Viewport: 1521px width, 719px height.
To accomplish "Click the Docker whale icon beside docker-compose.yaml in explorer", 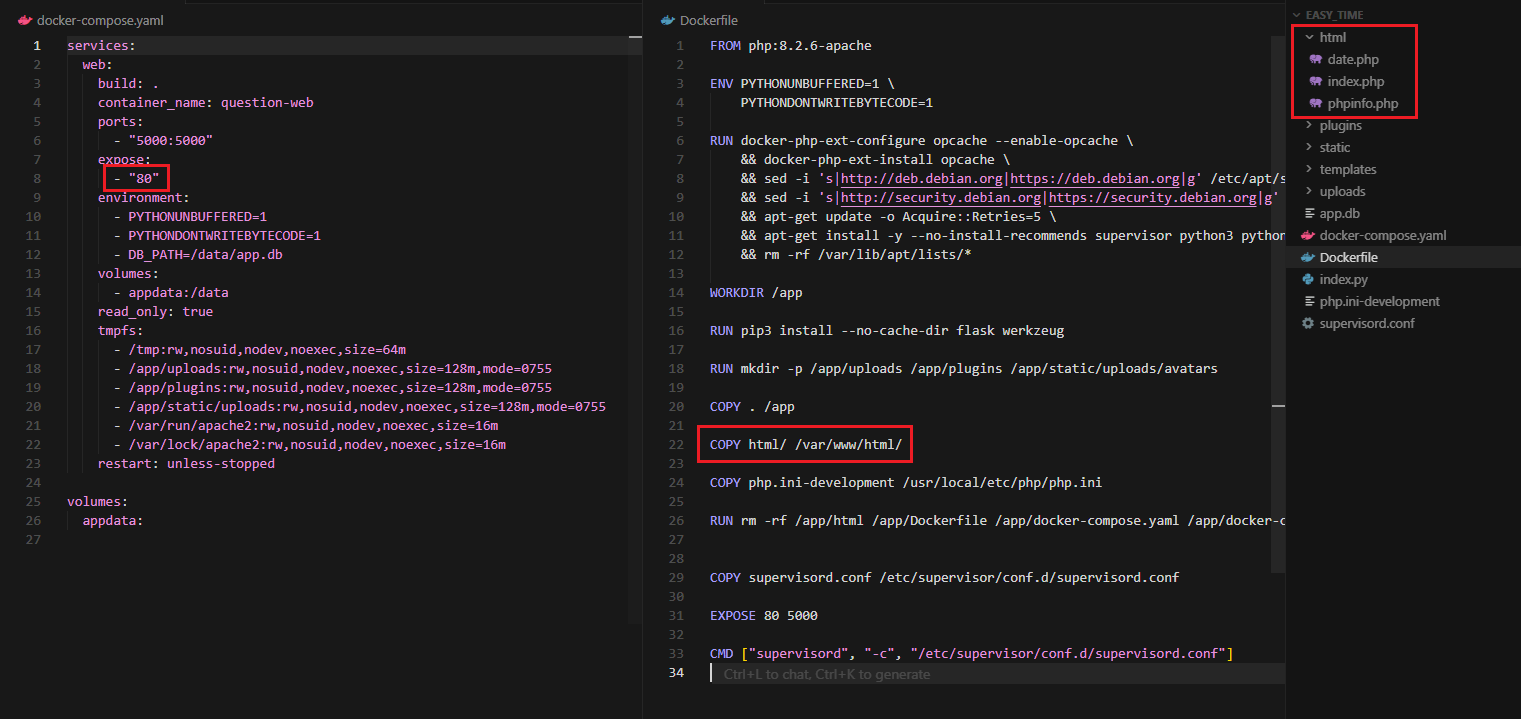I will click(x=1307, y=236).
